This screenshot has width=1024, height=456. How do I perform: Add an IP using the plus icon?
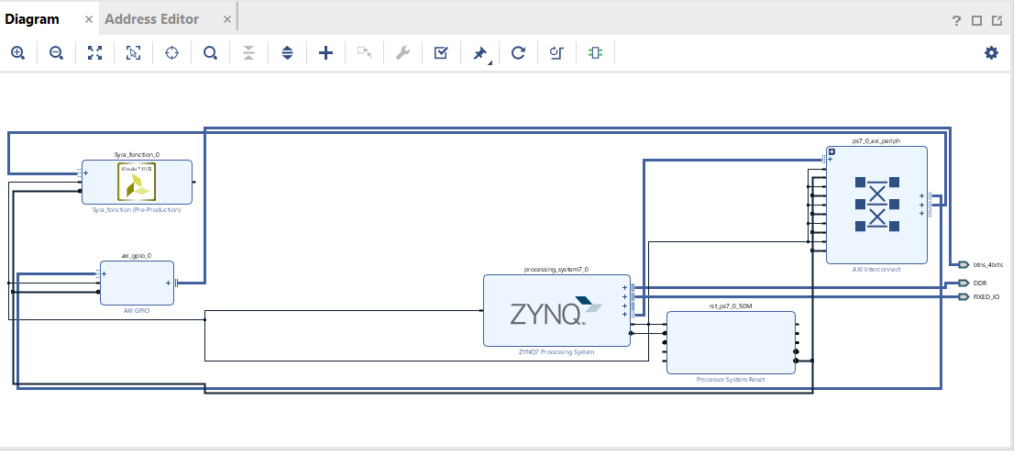325,53
